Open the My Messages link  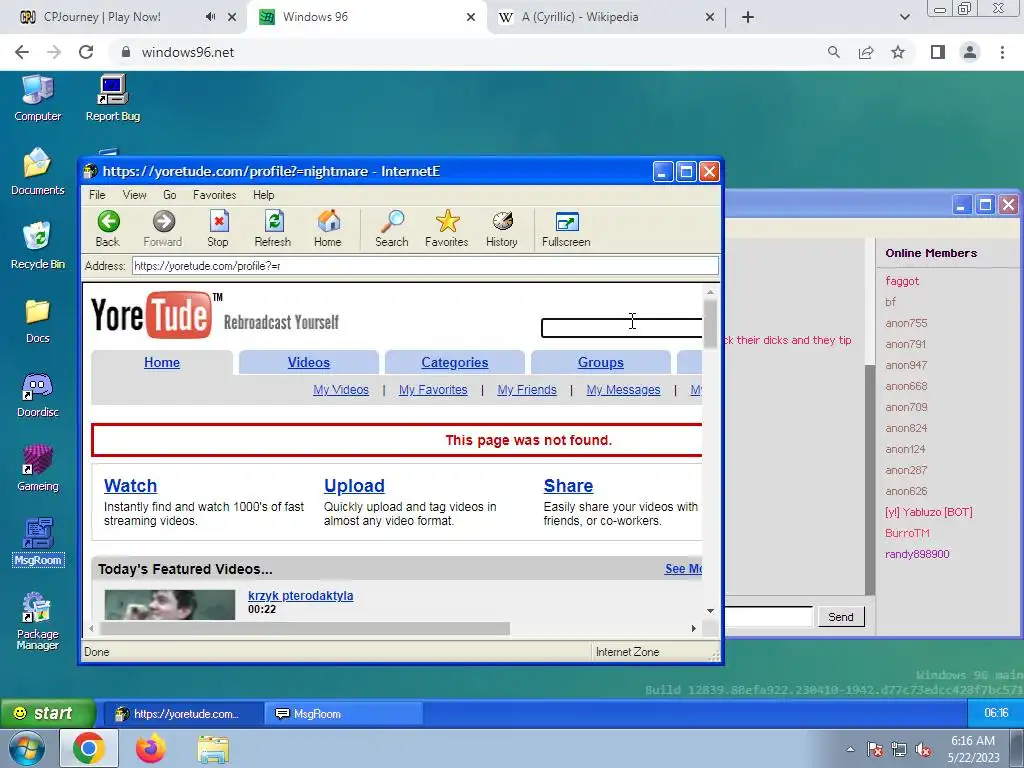(623, 390)
